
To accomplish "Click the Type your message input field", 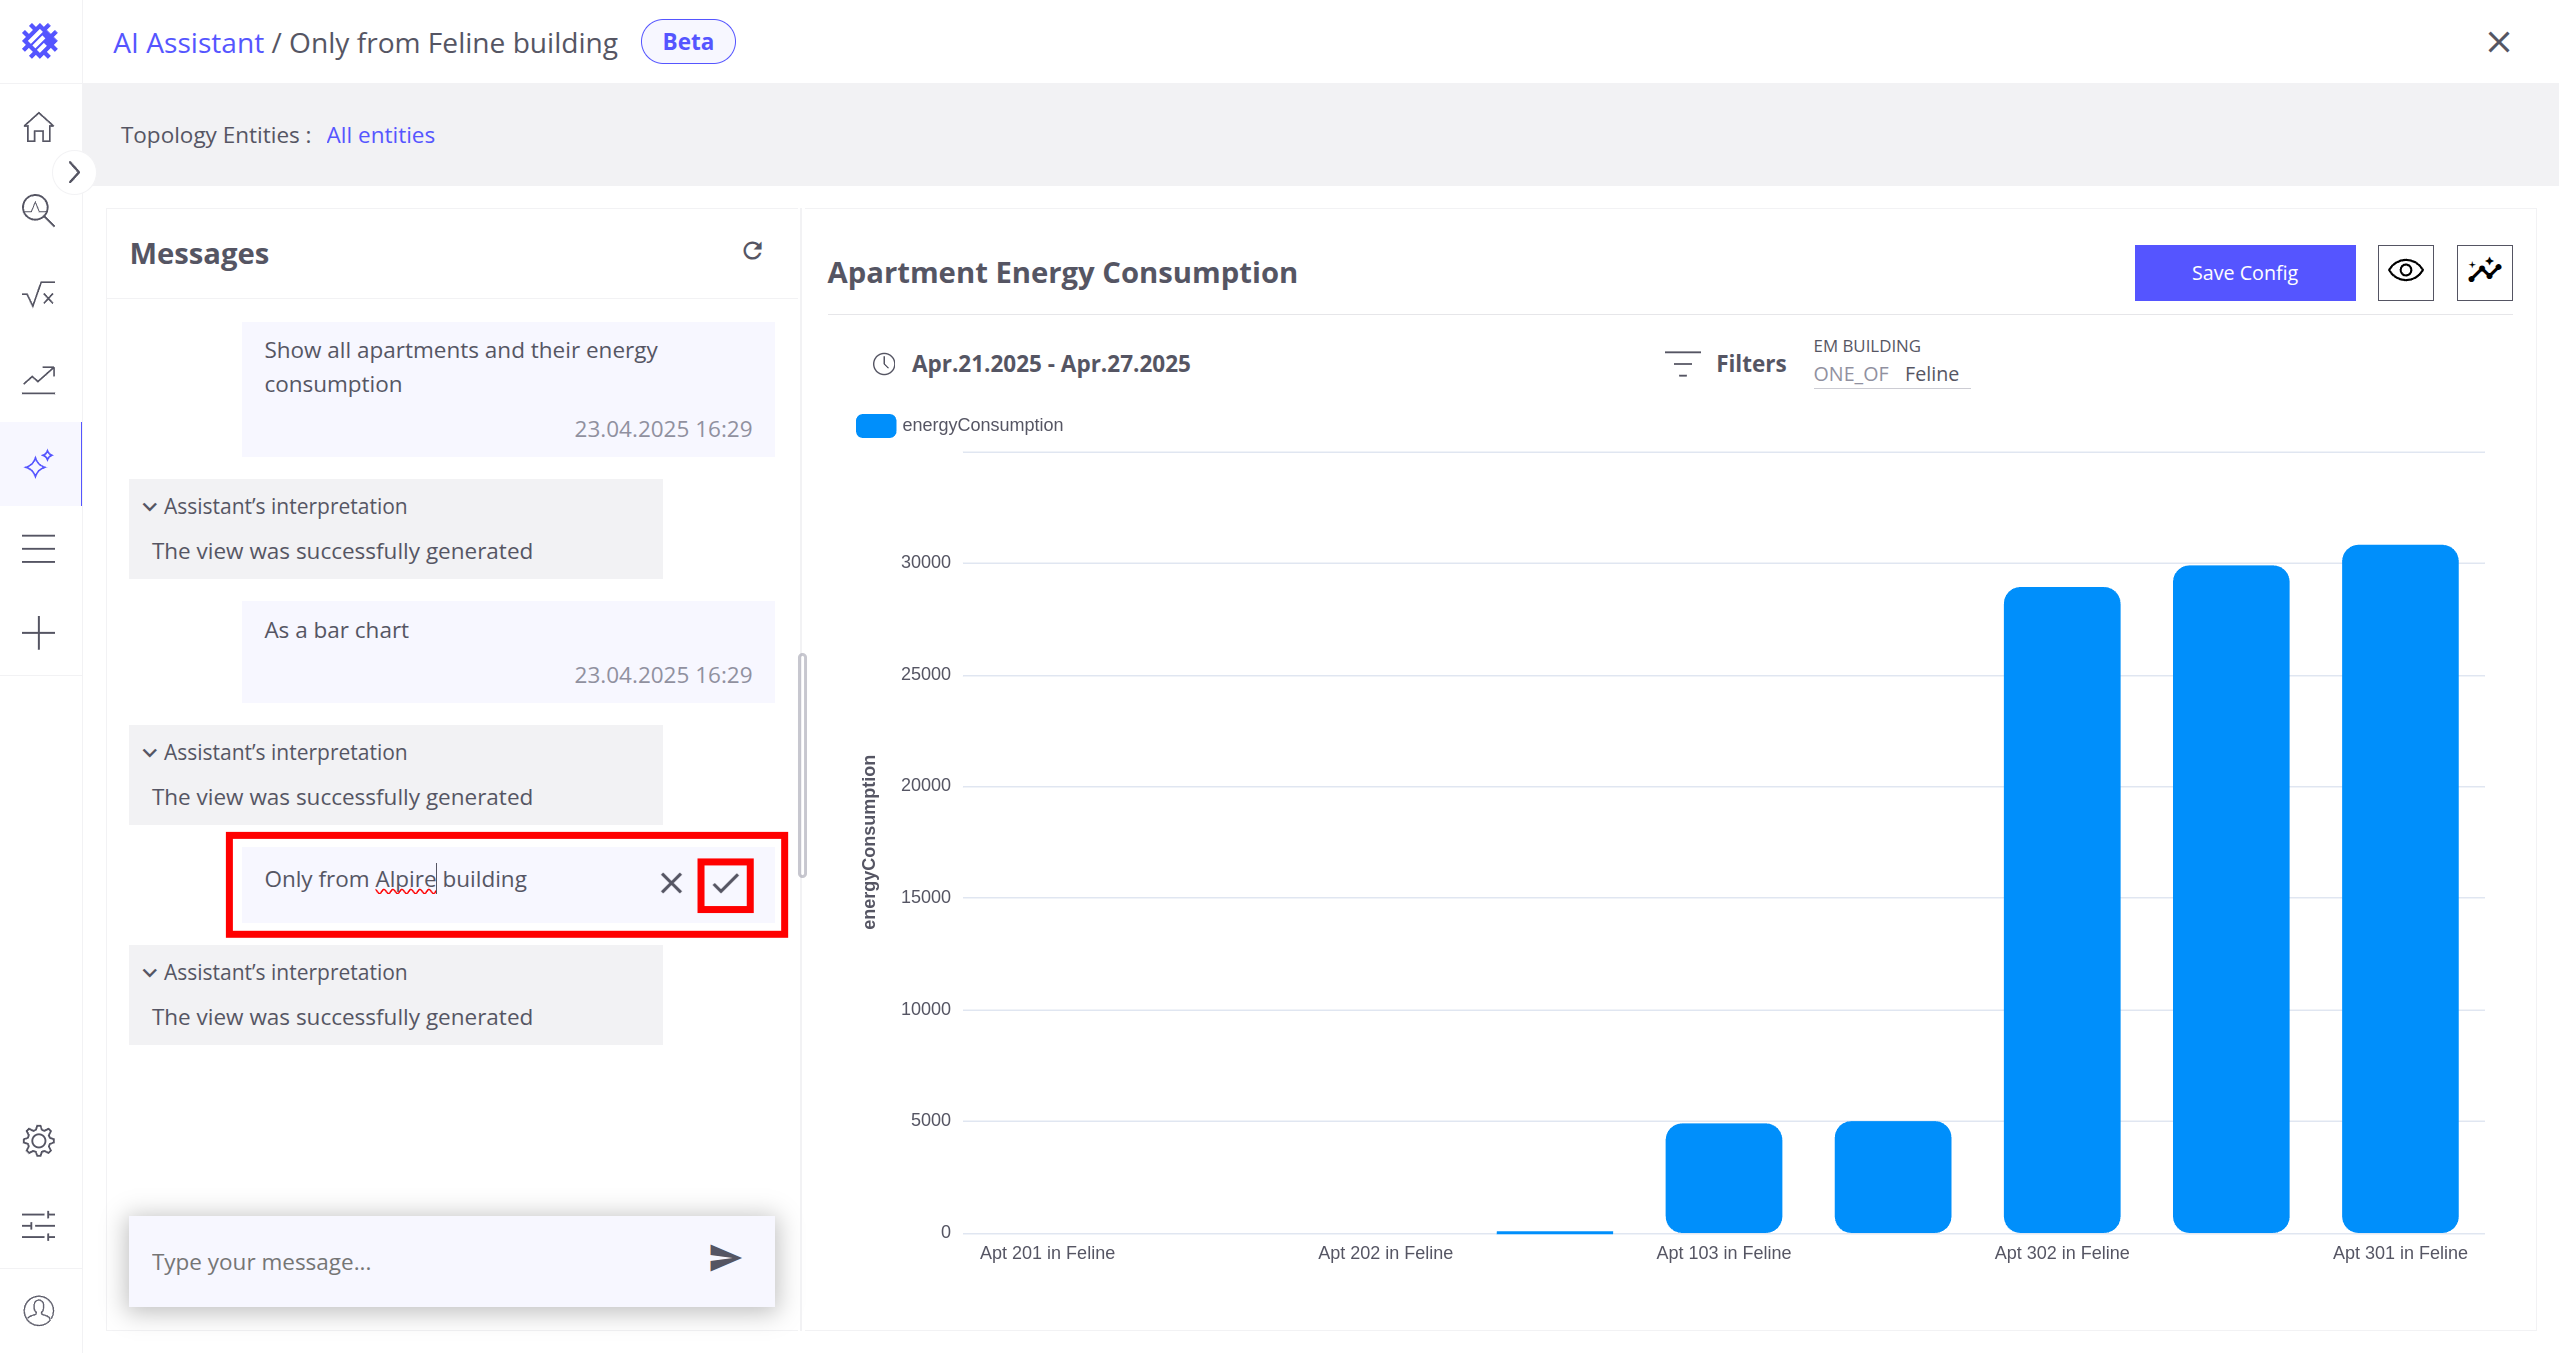I will point(415,1262).
